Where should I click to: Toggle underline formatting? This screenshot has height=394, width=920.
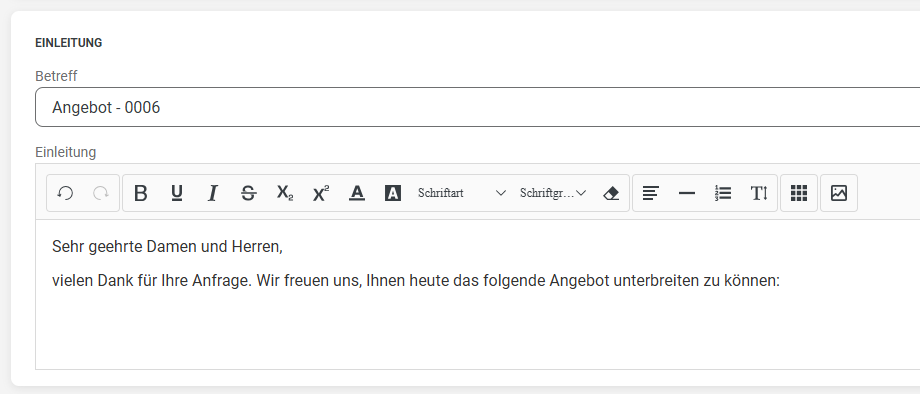click(177, 193)
